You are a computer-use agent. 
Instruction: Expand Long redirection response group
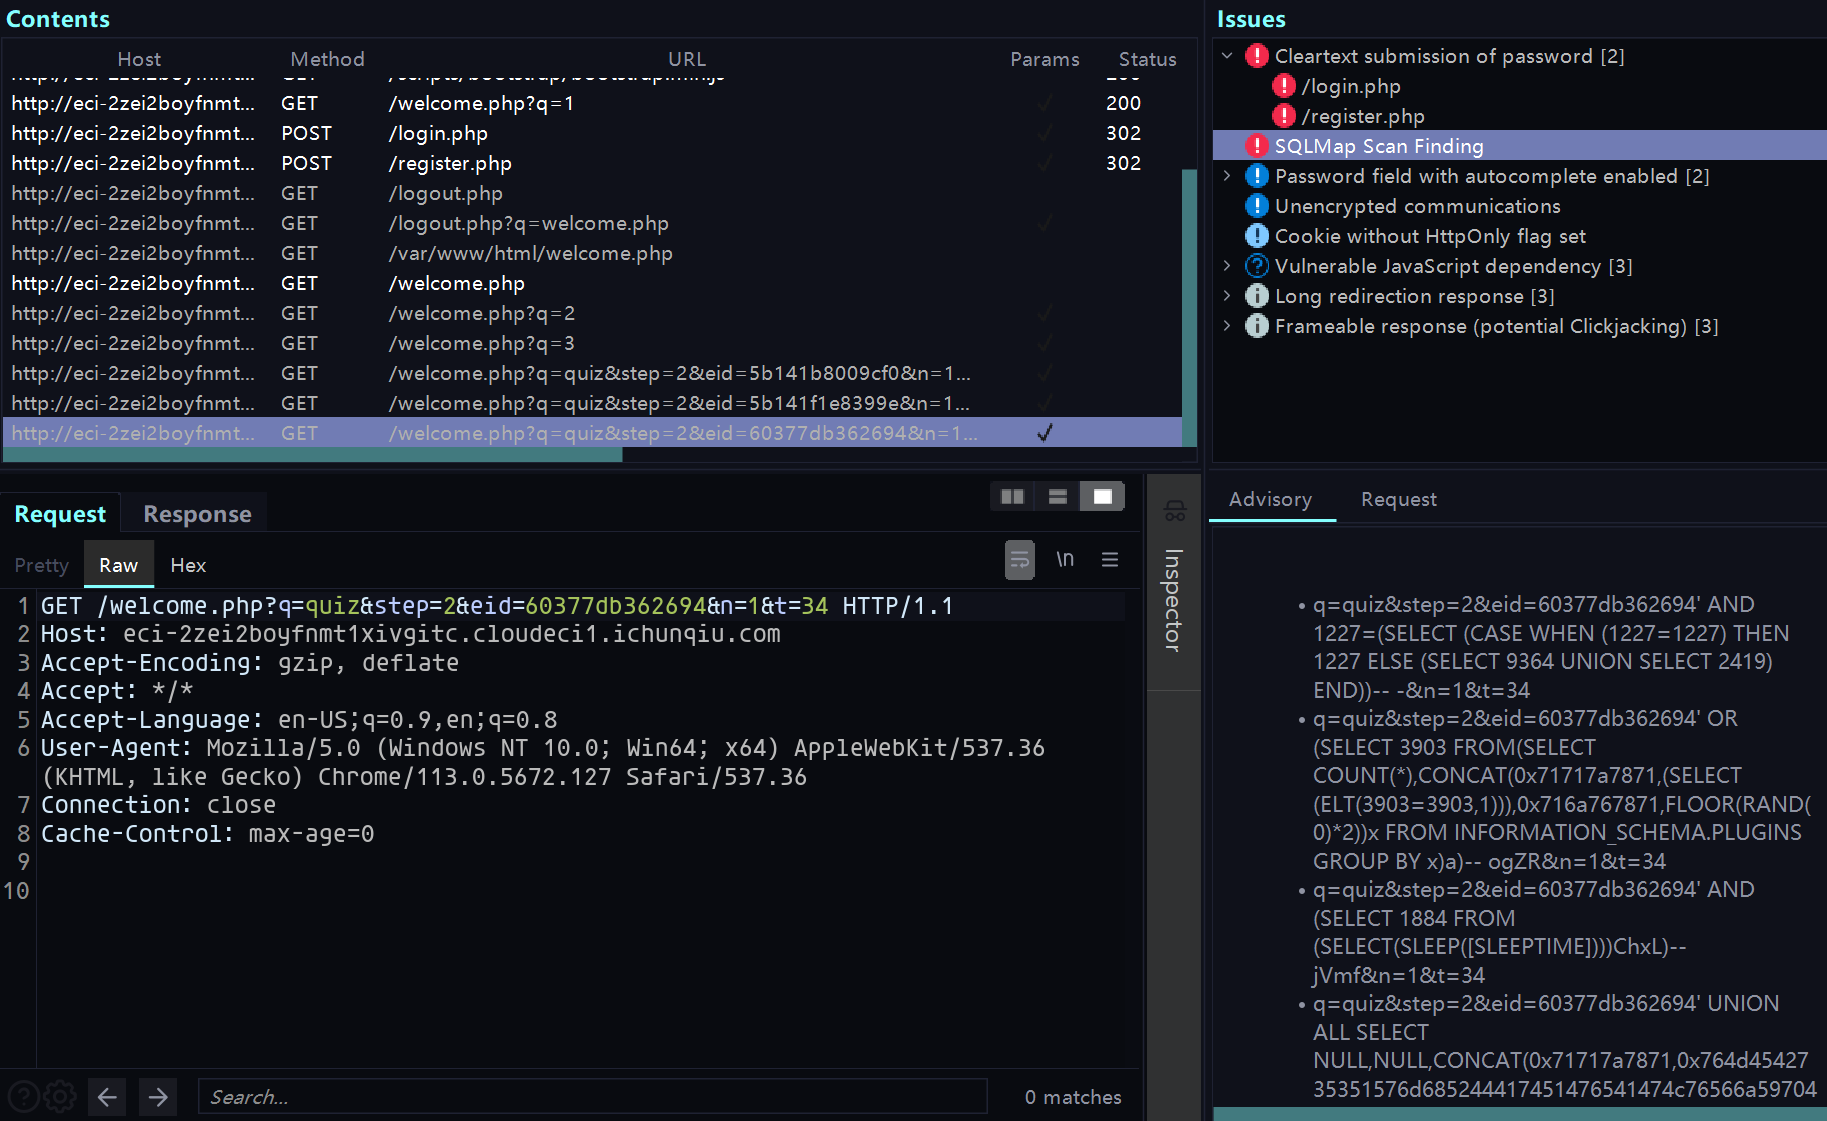coord(1227,296)
